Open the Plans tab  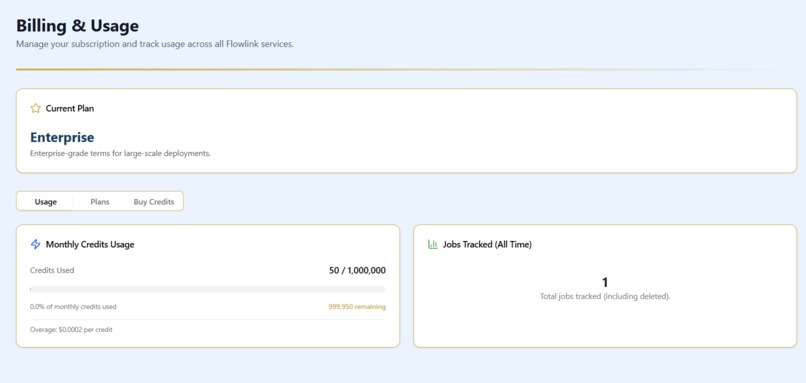(100, 202)
